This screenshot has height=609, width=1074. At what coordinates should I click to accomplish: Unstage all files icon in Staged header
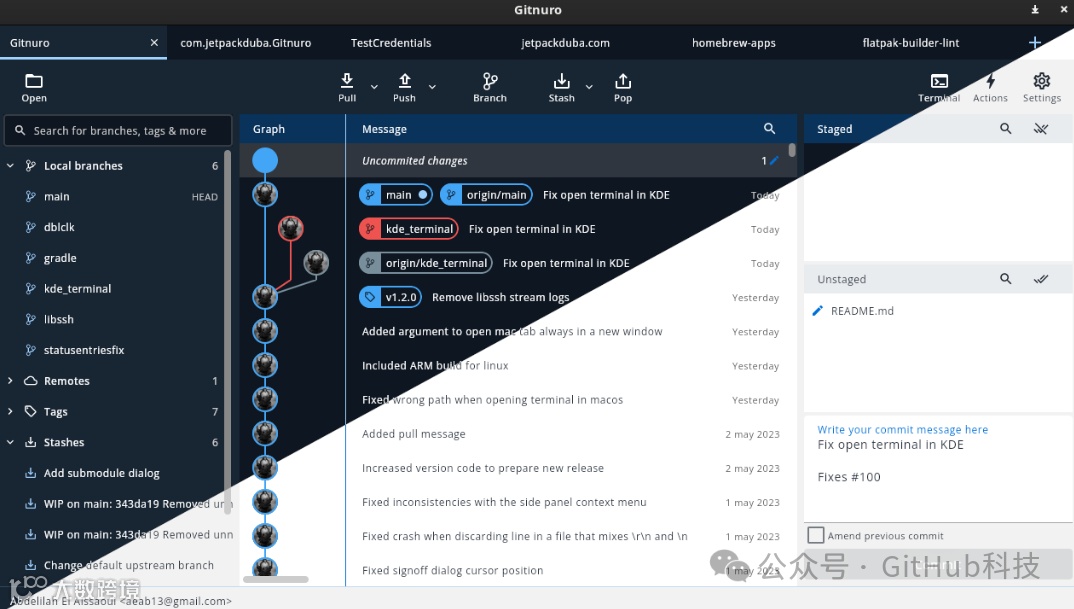coord(1041,129)
